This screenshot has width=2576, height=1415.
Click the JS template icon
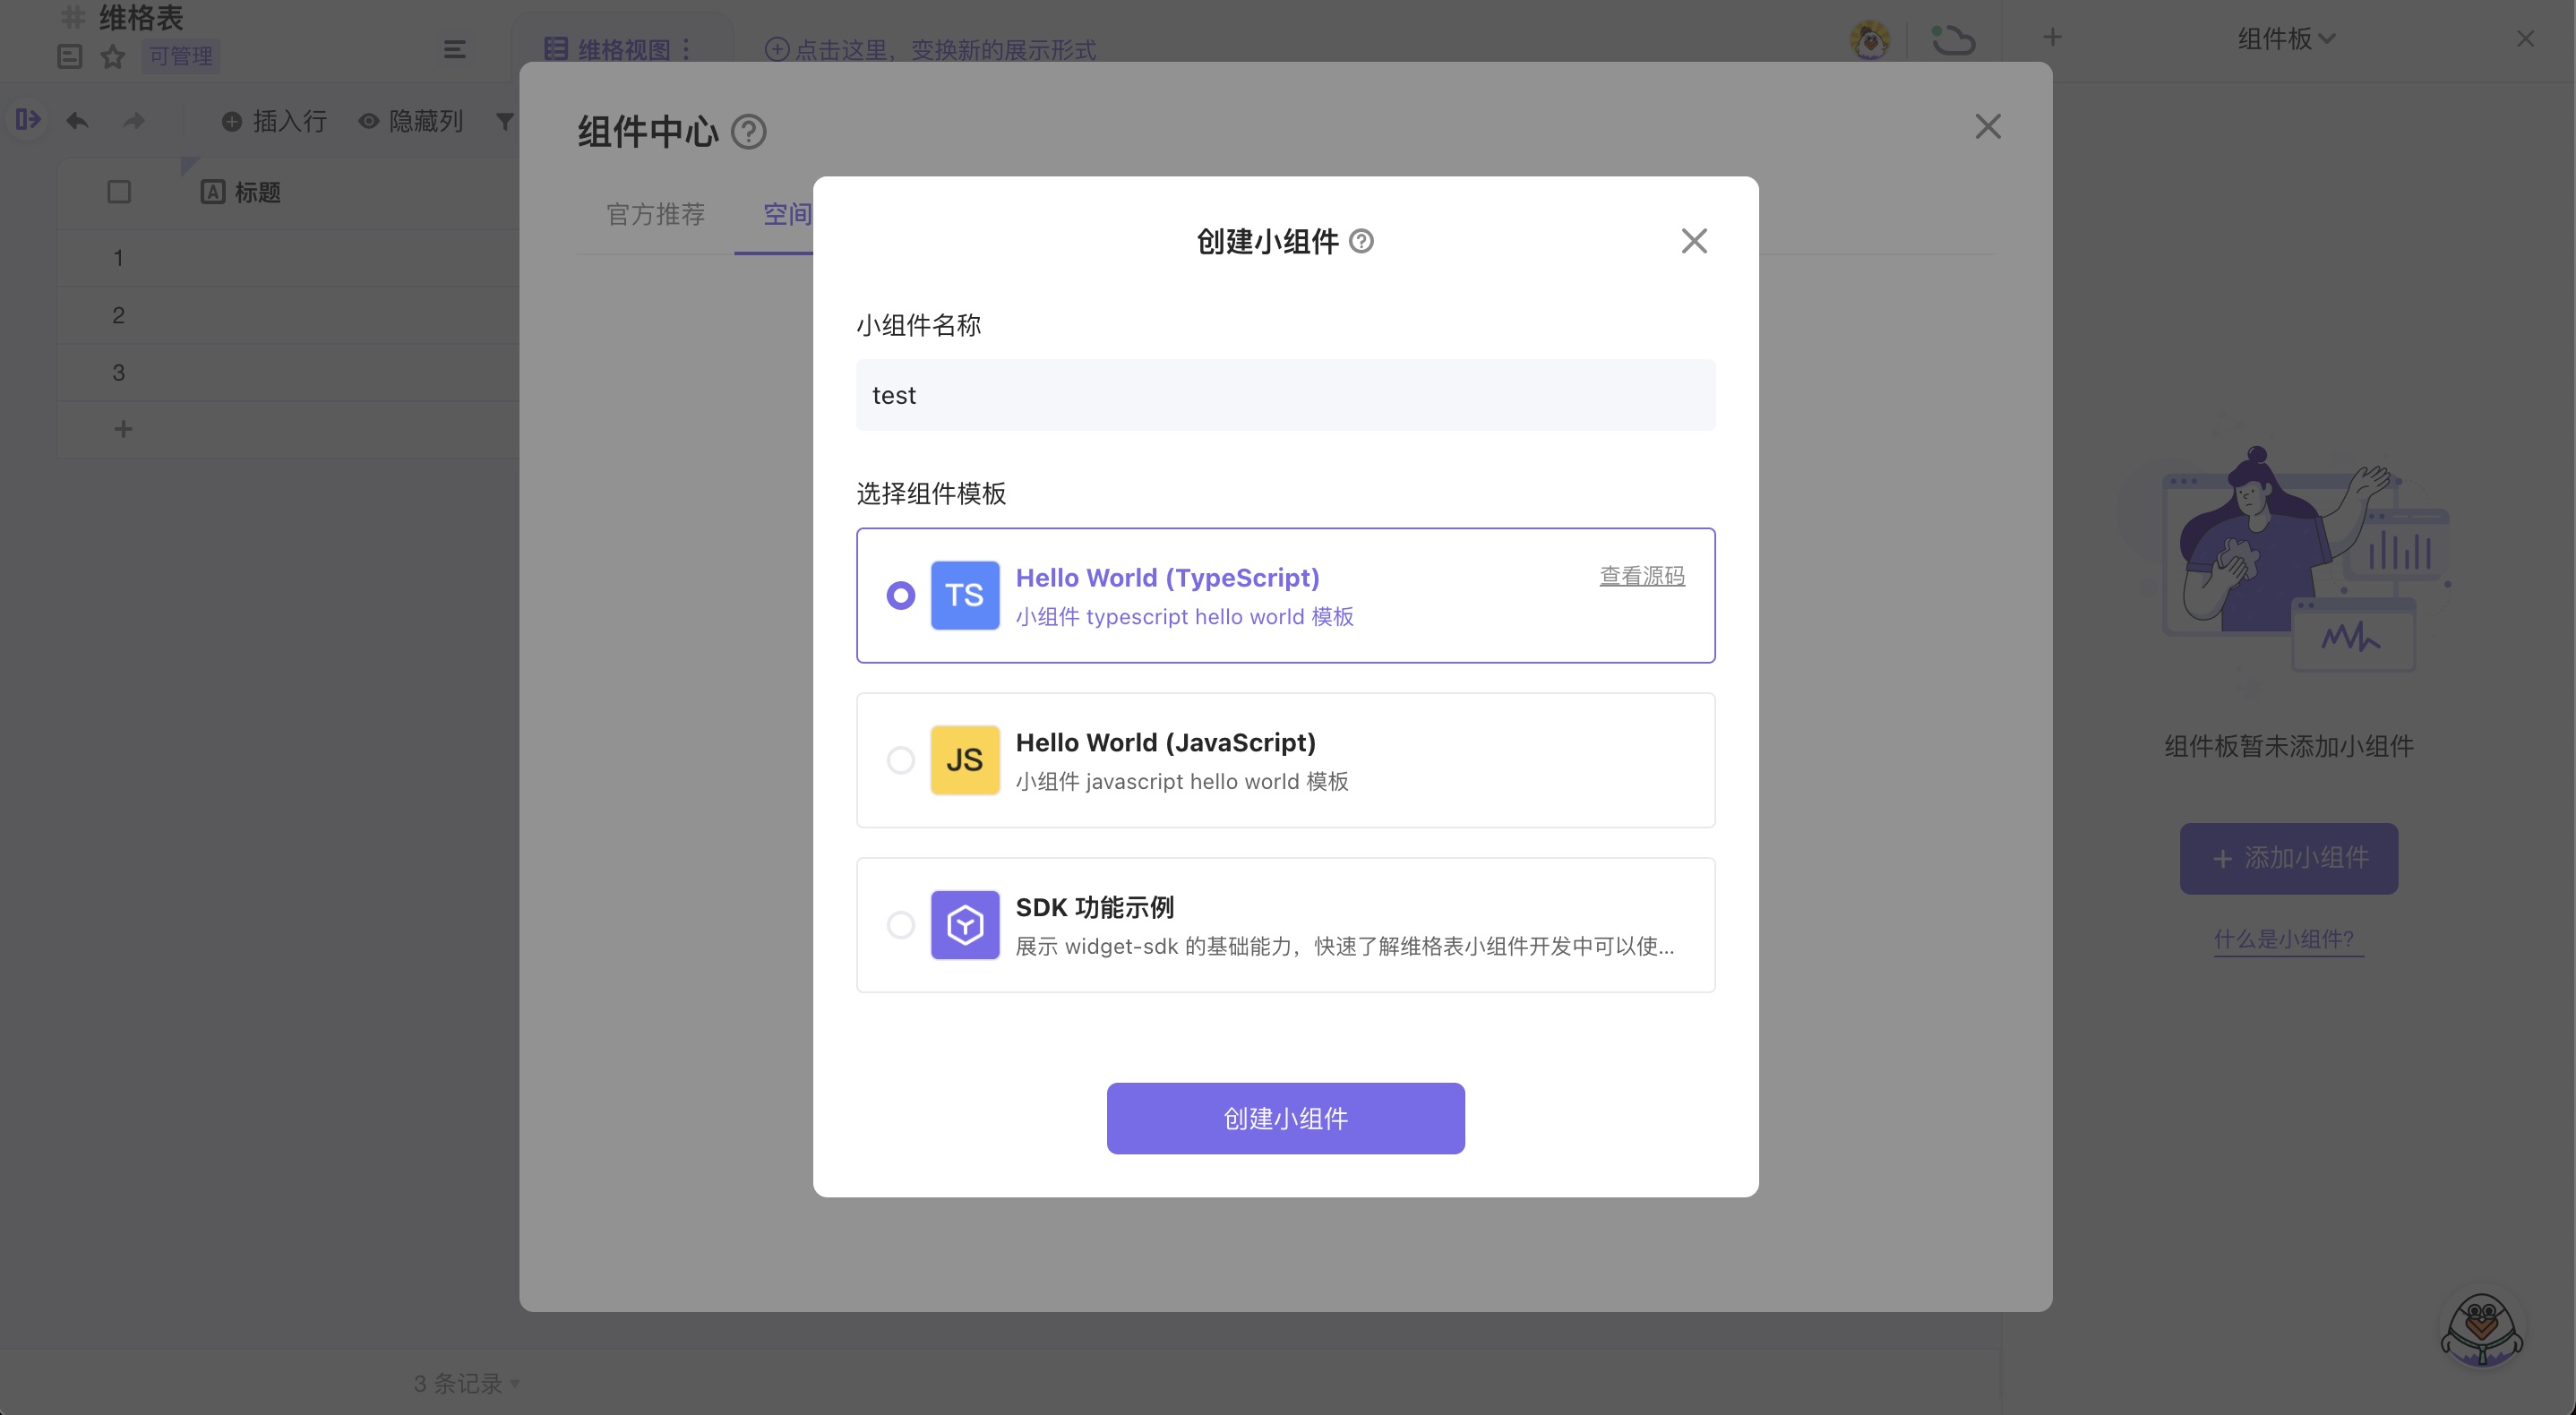(x=964, y=760)
